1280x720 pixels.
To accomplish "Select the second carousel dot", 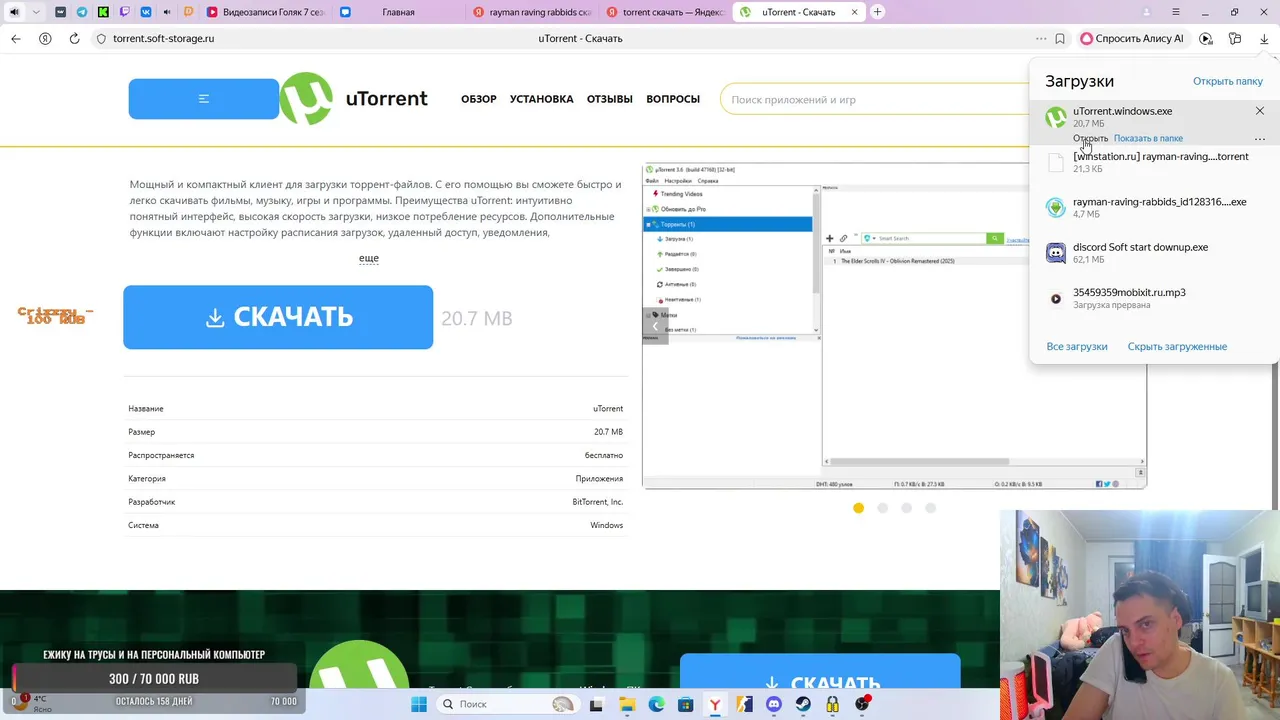I will [x=882, y=508].
